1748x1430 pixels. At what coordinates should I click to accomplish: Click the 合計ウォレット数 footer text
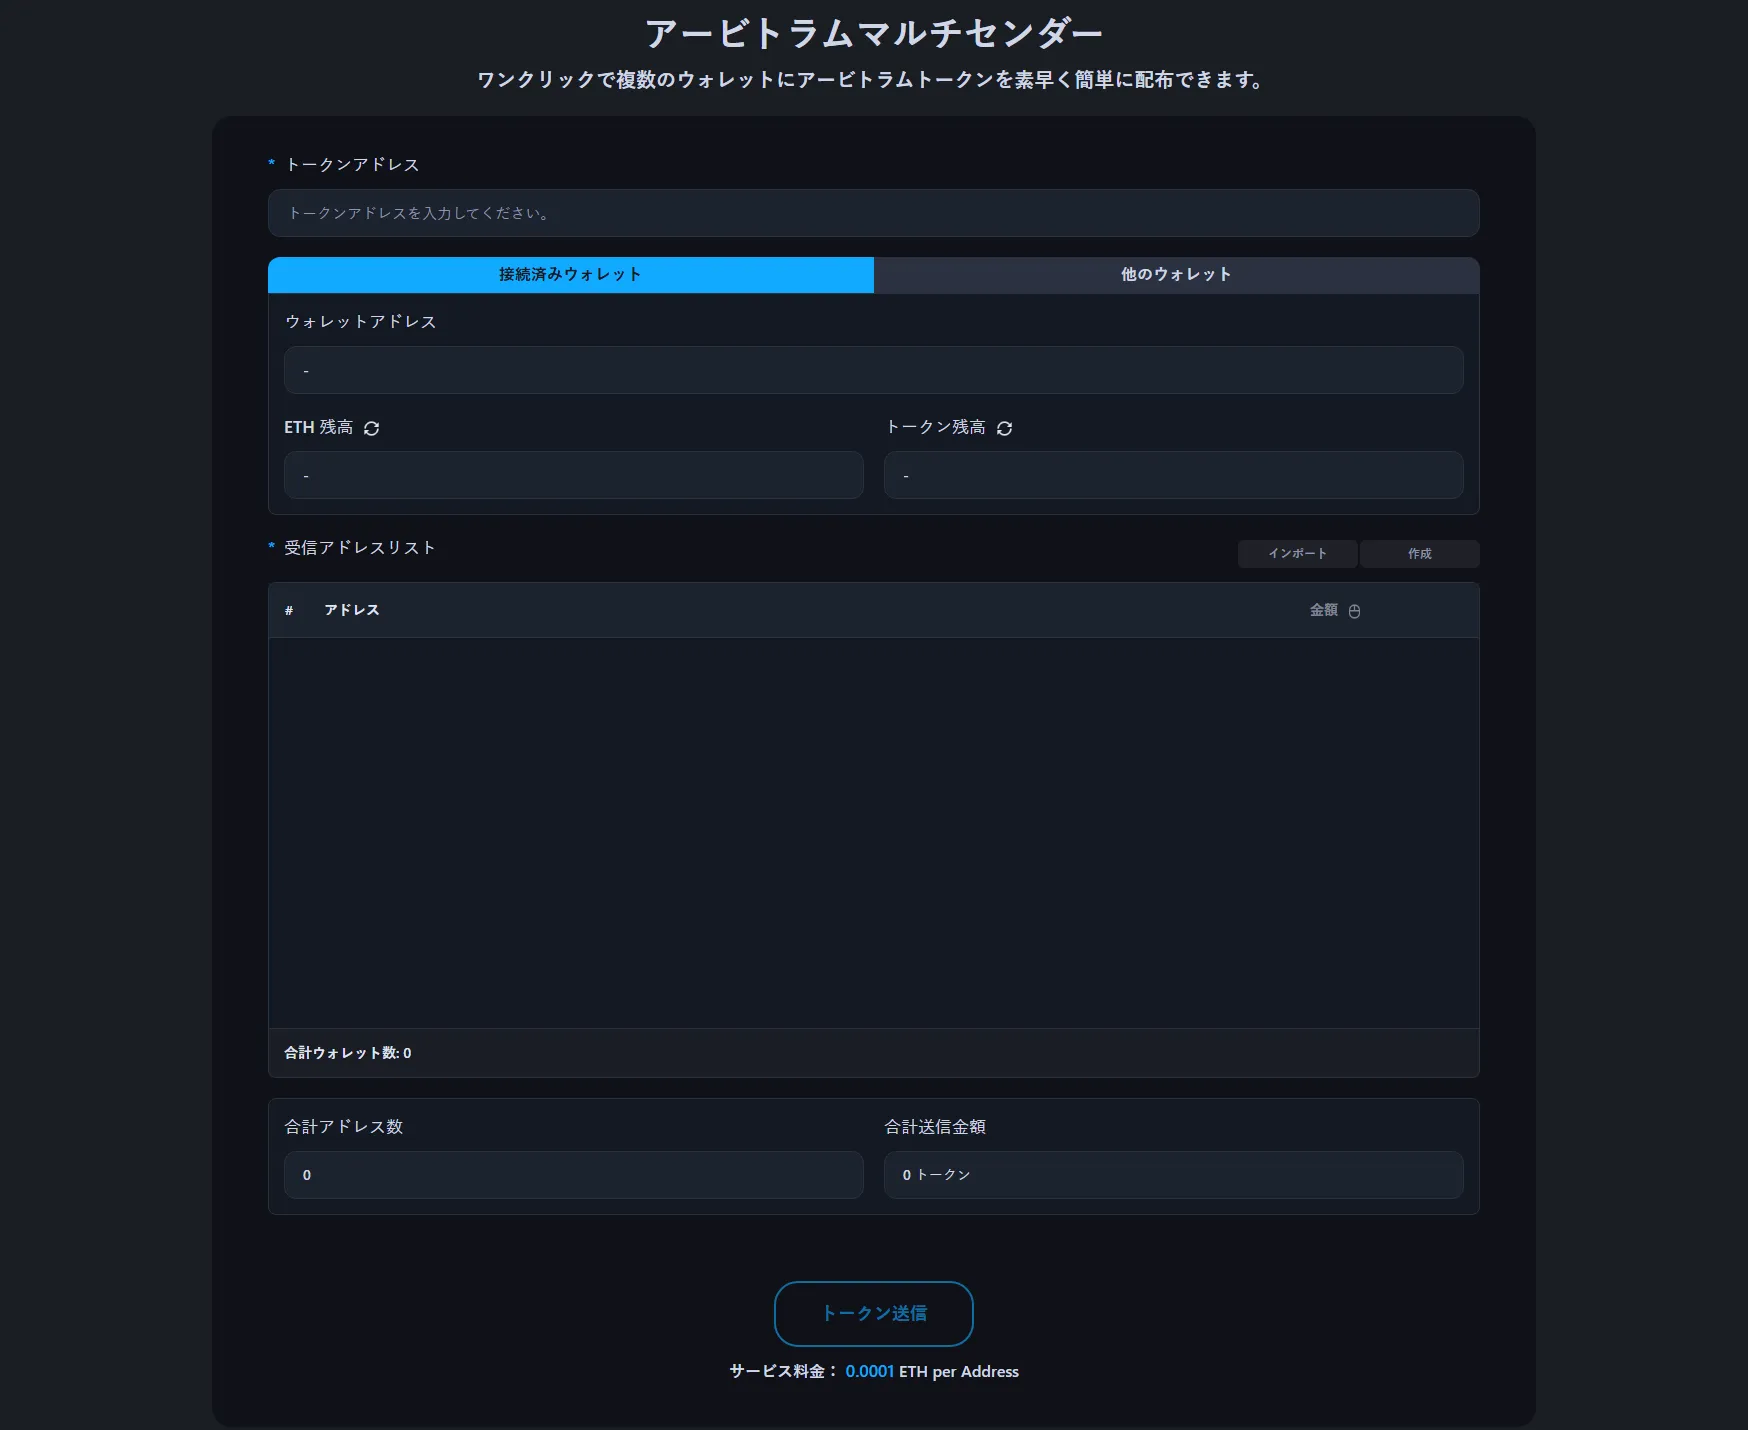(348, 1053)
